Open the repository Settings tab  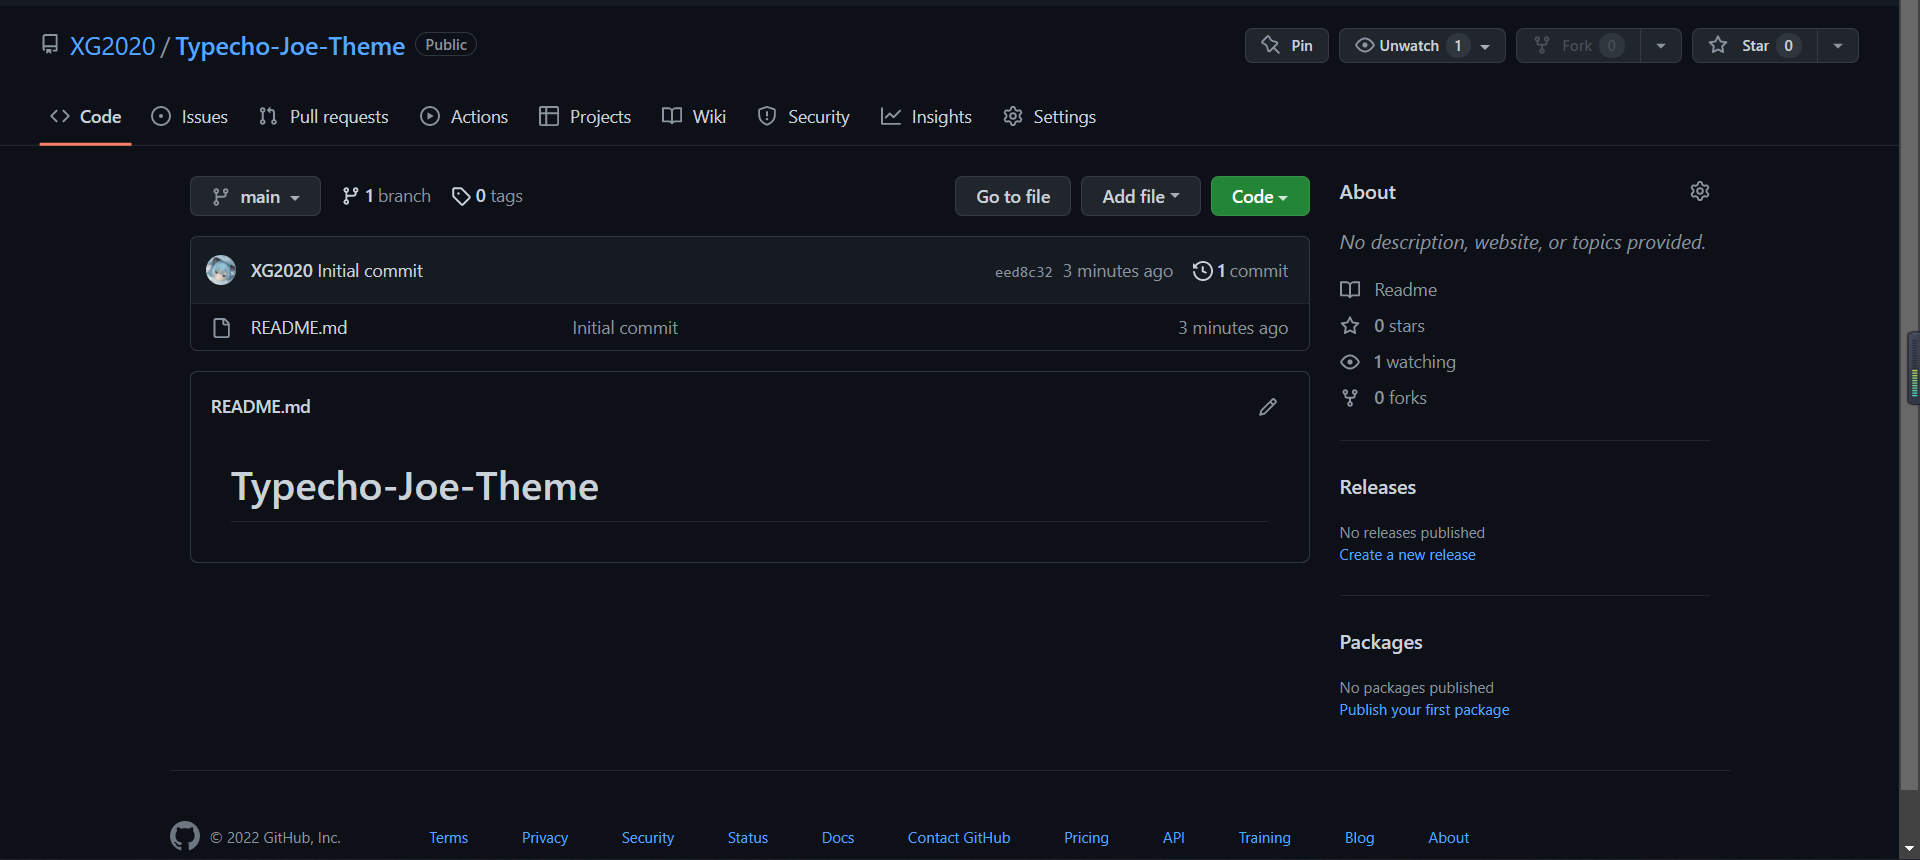coord(1050,117)
